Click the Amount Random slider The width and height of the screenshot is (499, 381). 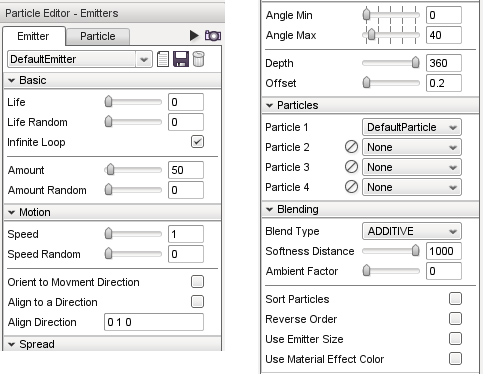[133, 190]
